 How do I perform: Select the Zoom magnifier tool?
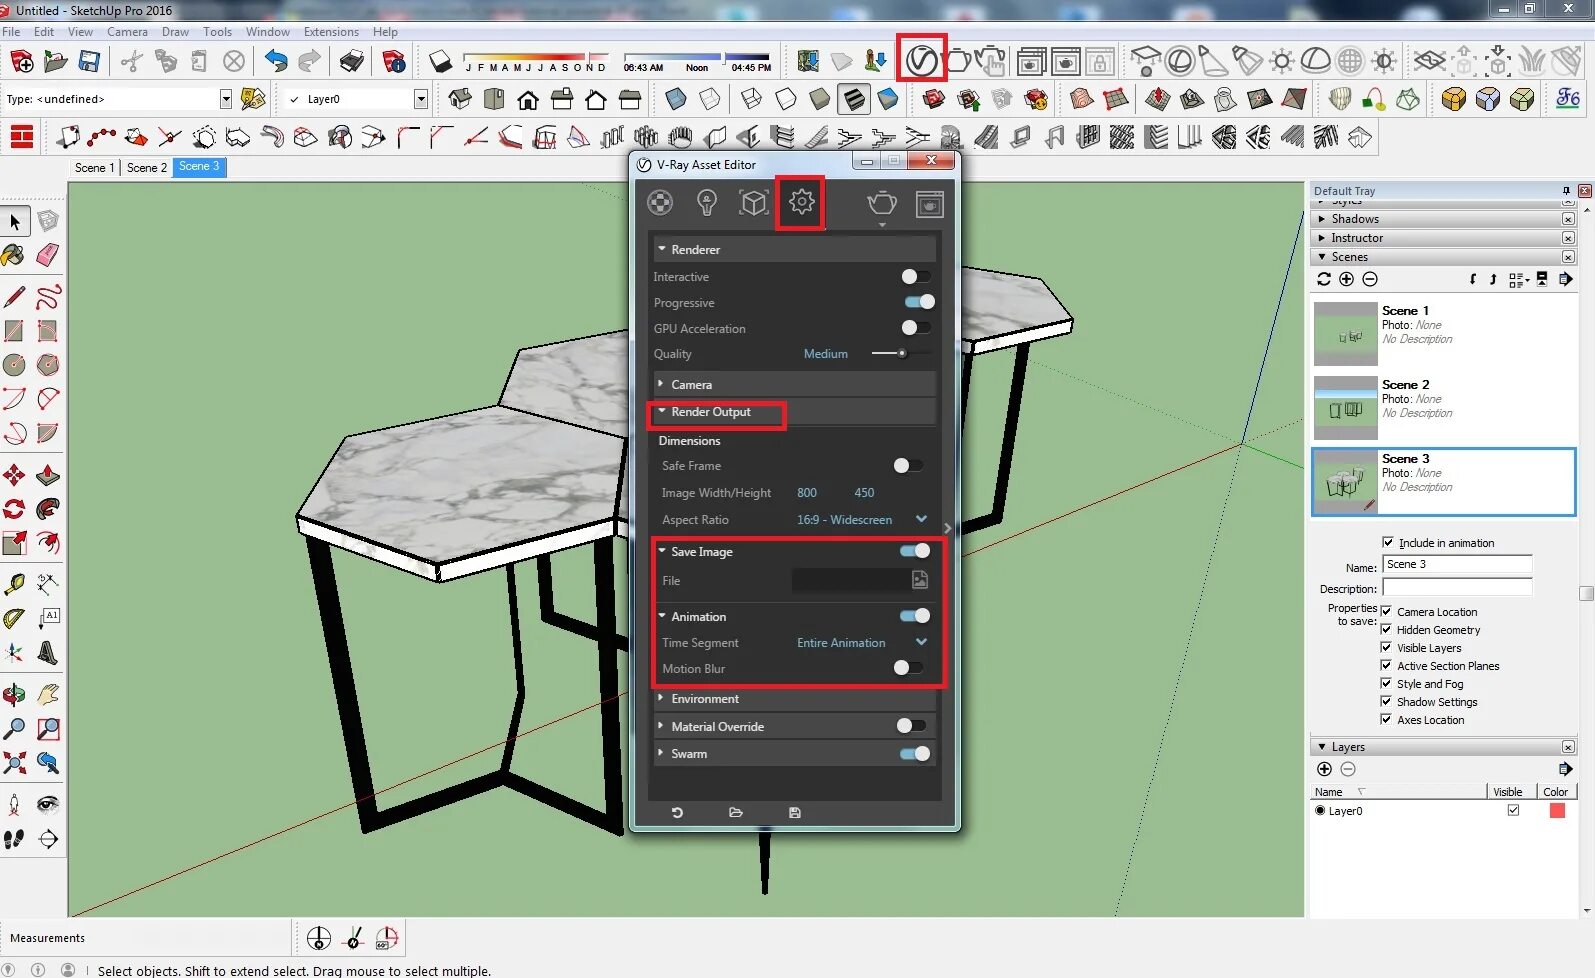[14, 729]
